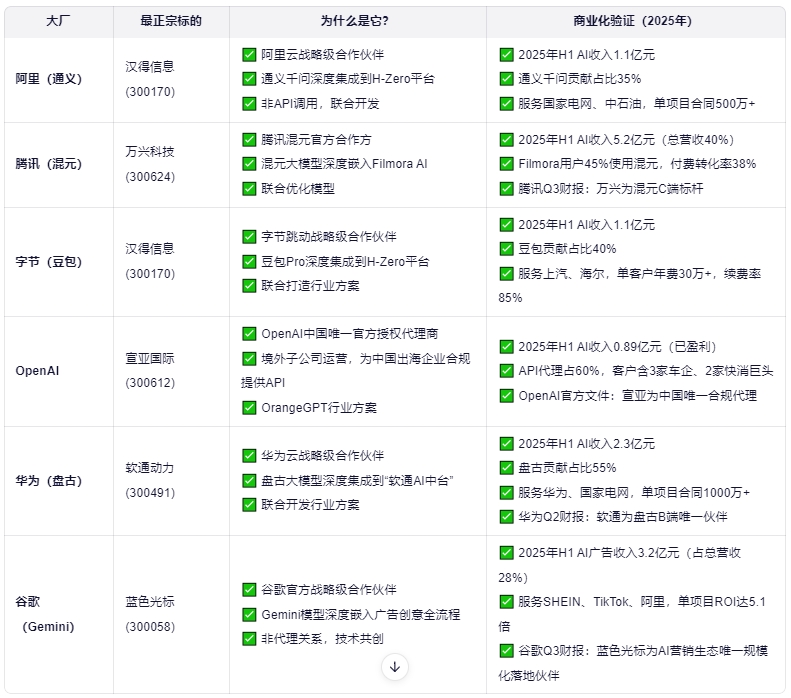Click the check icon beside Gemini模型深度嵌入广告创意全流程
The image size is (791, 698).
point(249,614)
